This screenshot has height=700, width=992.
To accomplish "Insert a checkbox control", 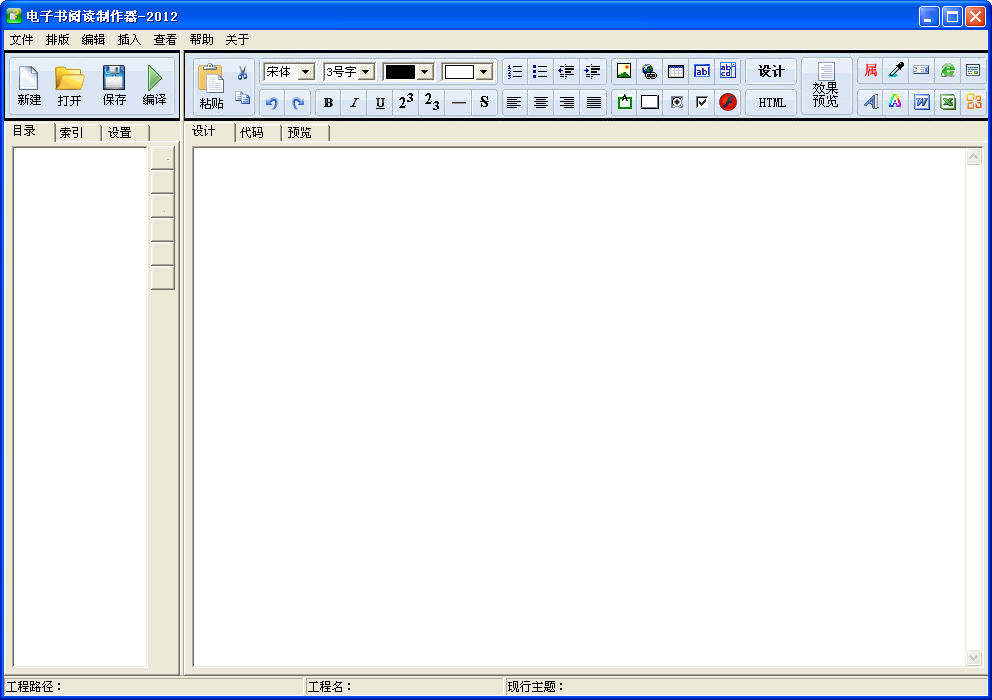I will pyautogui.click(x=702, y=102).
